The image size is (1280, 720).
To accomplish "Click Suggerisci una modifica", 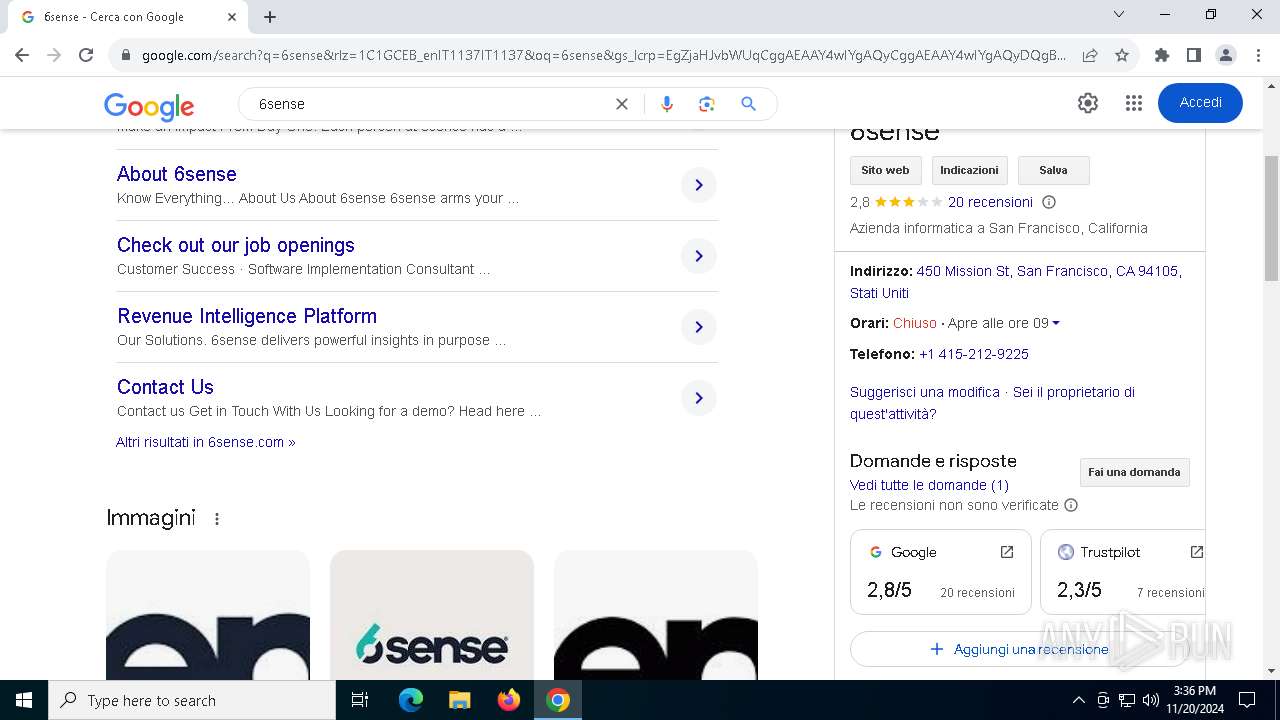I will click(925, 392).
